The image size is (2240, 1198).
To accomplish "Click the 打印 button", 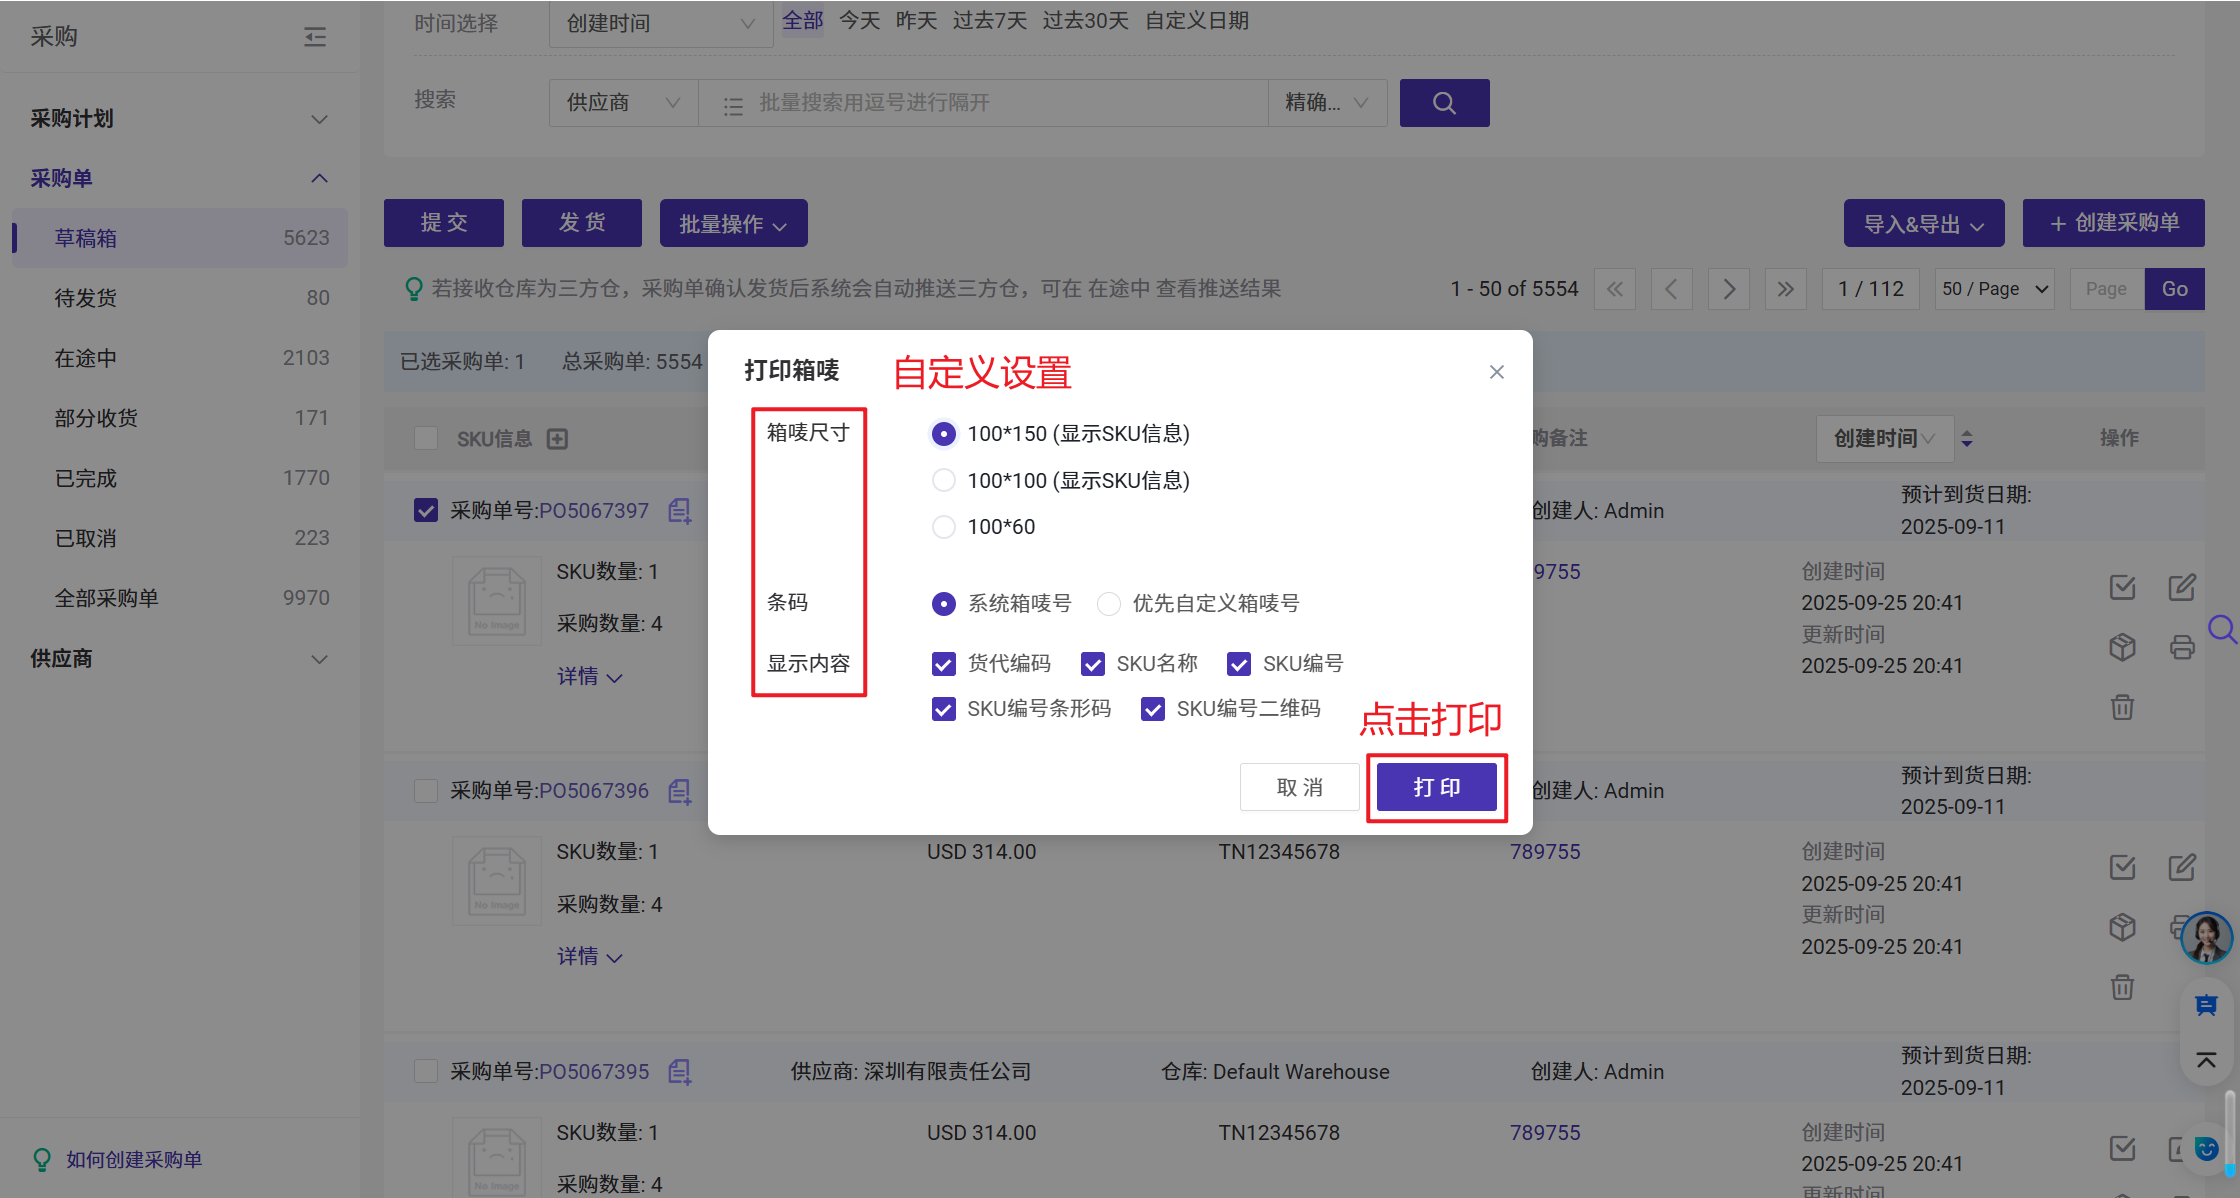I will [1436, 787].
